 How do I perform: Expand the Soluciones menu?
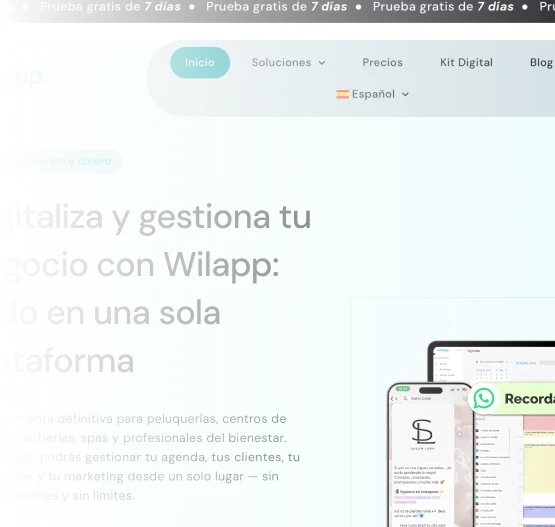click(x=288, y=62)
